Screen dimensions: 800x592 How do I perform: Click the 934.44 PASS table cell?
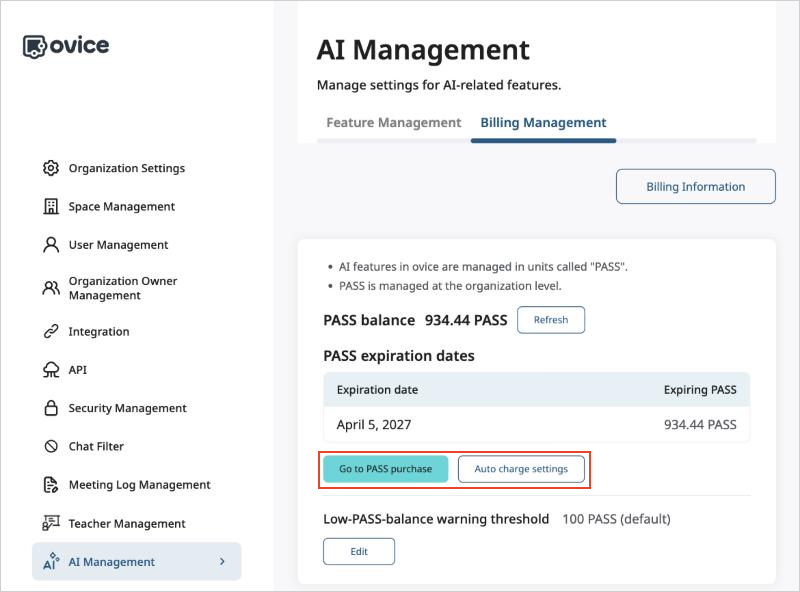point(700,425)
